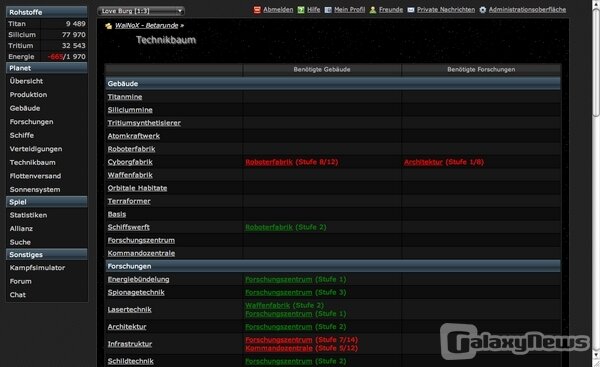Image resolution: width=600 pixels, height=367 pixels.
Task: Click red Roboterfabrik requirement for Cyborgfabrik
Action: pyautogui.click(x=269, y=162)
